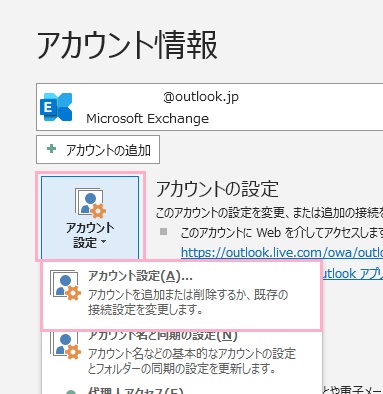383x394 pixels.
Task: Open the outlook.live.com/owa link
Action: (282, 253)
